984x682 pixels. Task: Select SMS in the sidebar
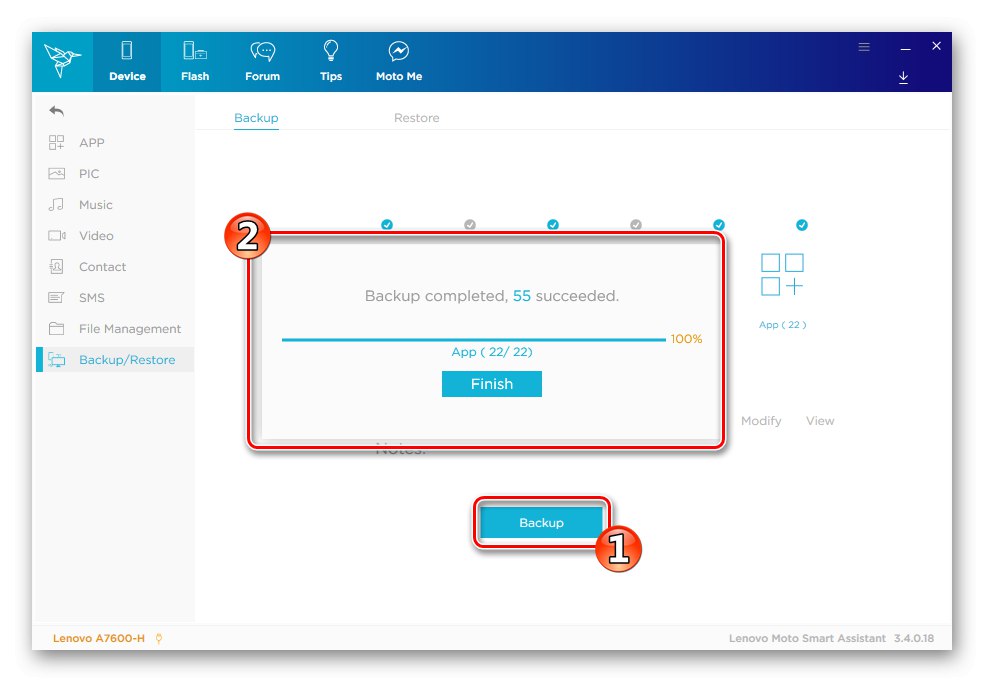coord(115,297)
